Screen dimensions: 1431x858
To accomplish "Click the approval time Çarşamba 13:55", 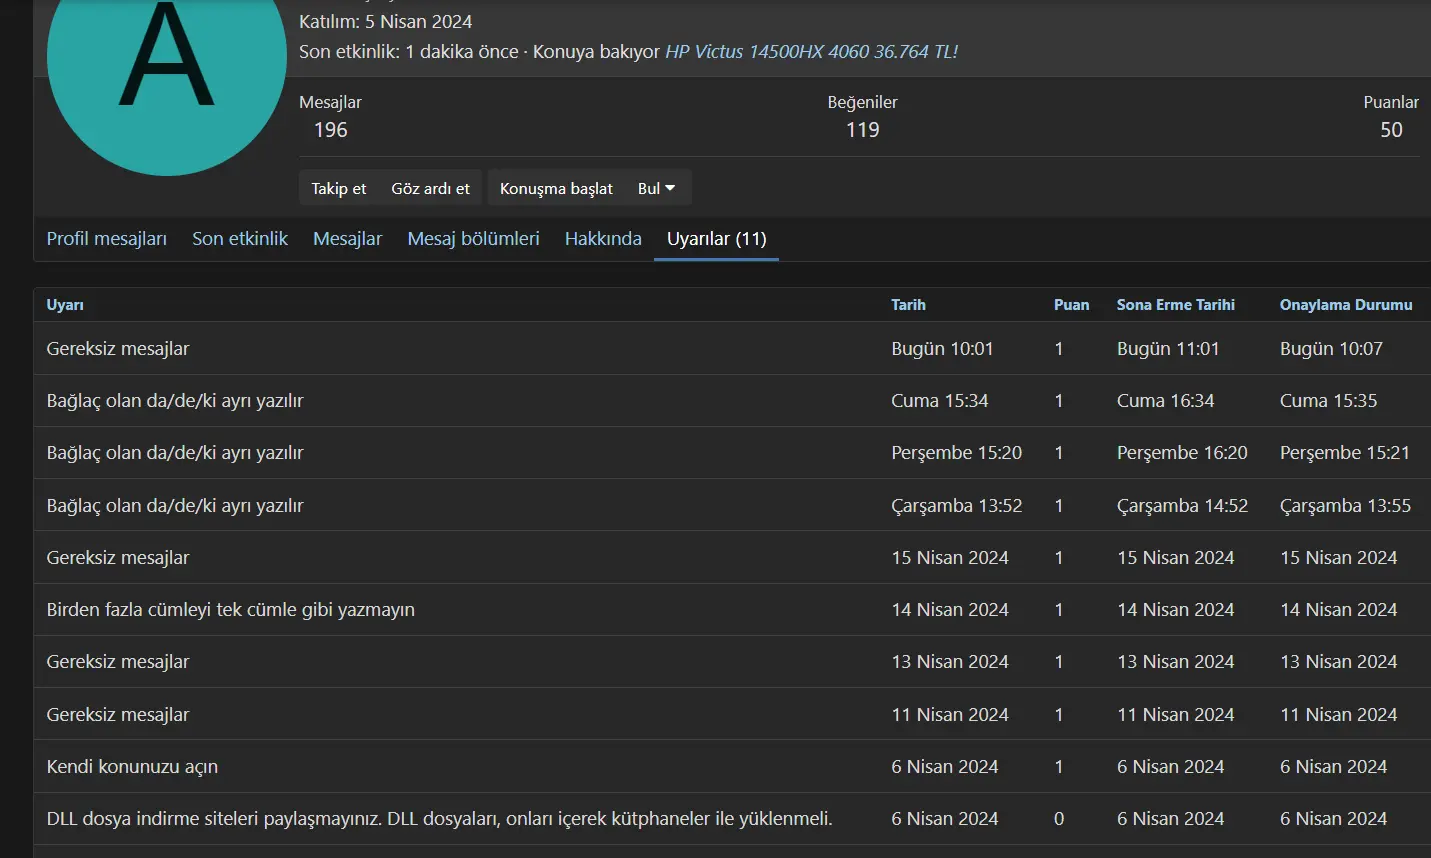I will 1345,506.
